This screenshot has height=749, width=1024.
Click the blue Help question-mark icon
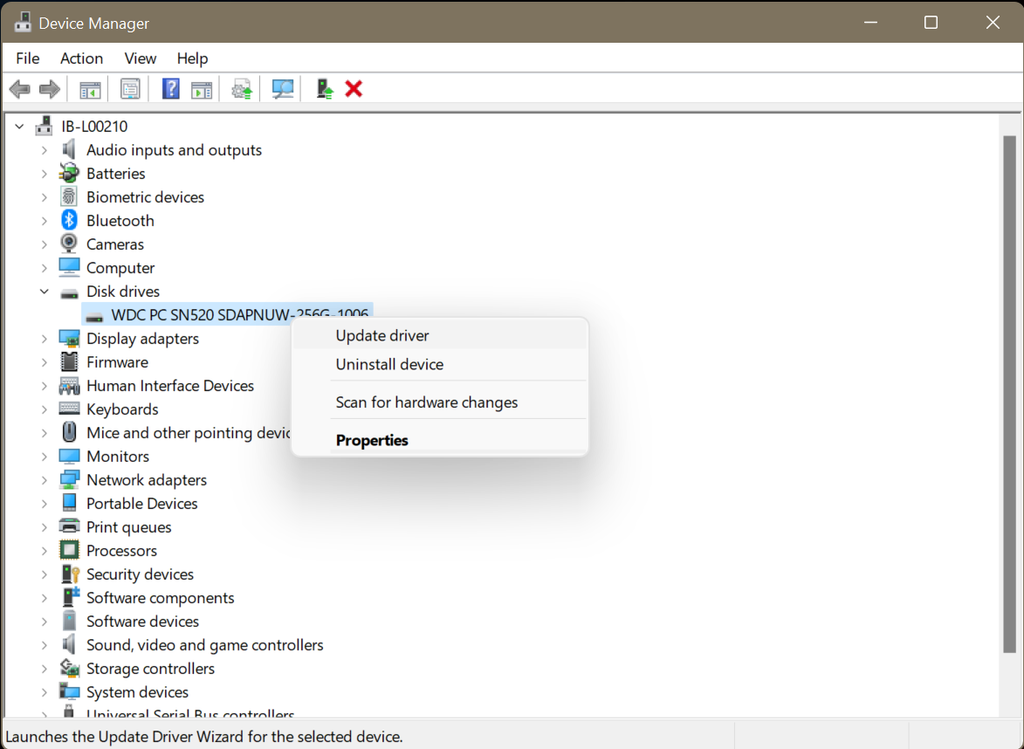click(170, 89)
